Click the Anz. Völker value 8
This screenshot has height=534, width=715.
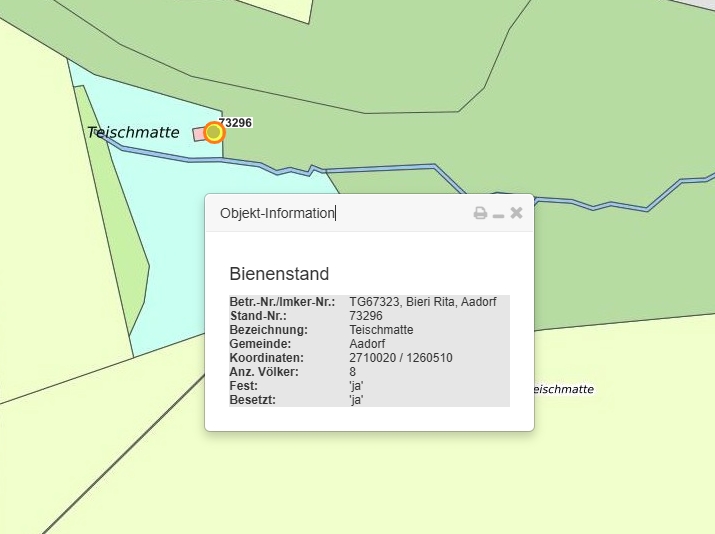(353, 371)
